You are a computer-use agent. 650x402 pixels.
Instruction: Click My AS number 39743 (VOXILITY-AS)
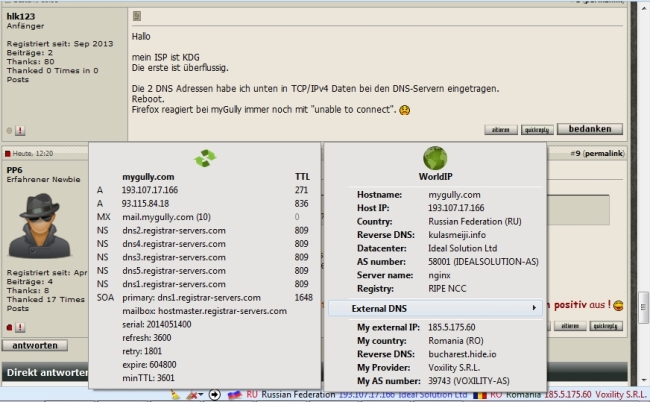(468, 381)
